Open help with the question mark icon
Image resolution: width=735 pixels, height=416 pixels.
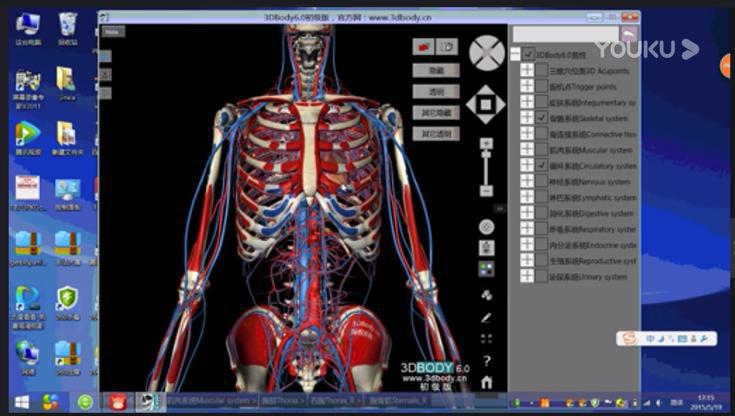pyautogui.click(x=487, y=361)
